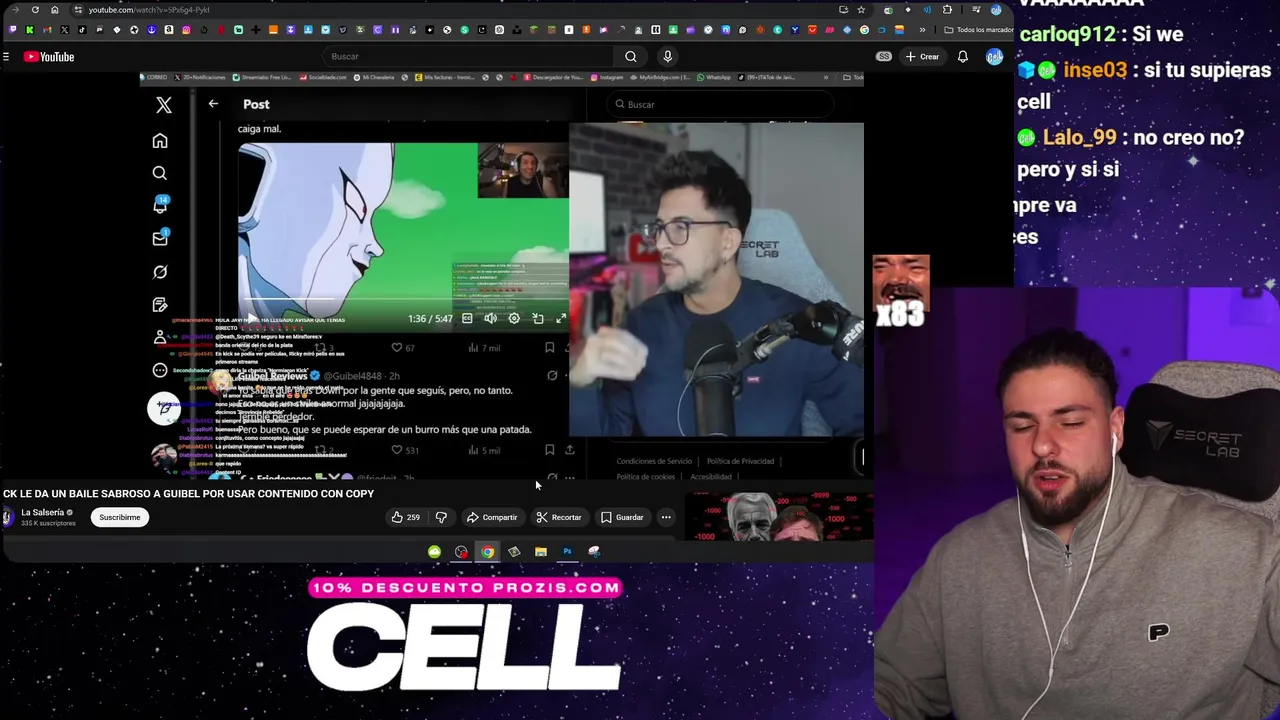
Task: Open the green cloud taskbar app
Action: 434,552
